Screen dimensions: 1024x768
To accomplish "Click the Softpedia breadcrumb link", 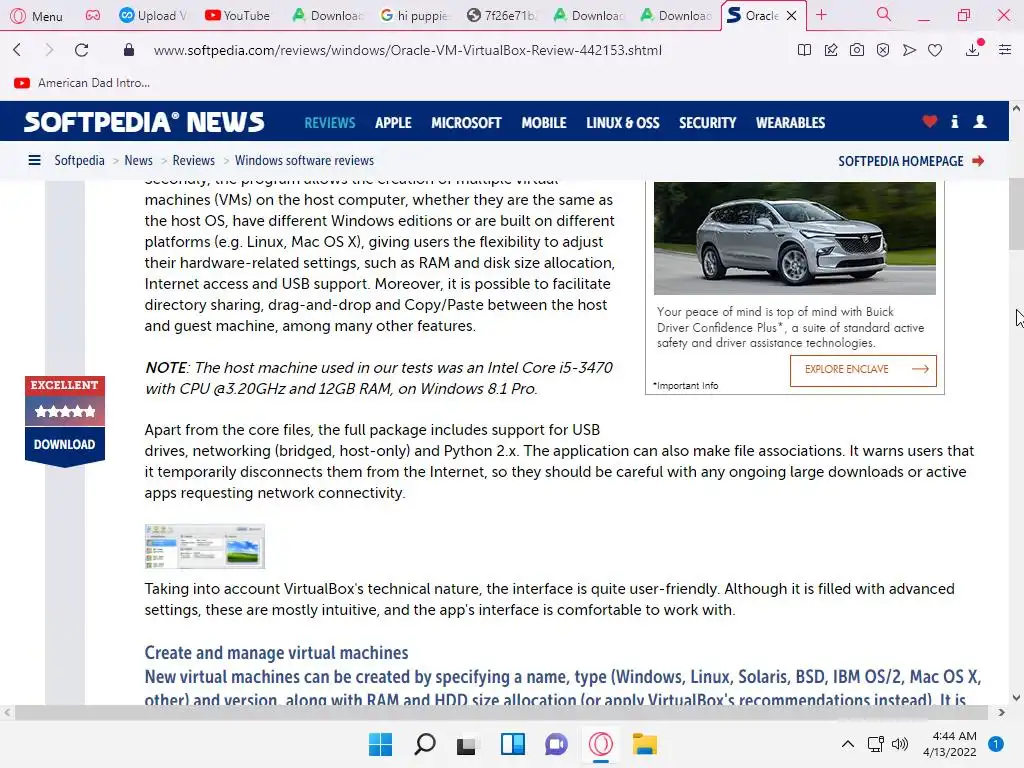I will tap(79, 161).
